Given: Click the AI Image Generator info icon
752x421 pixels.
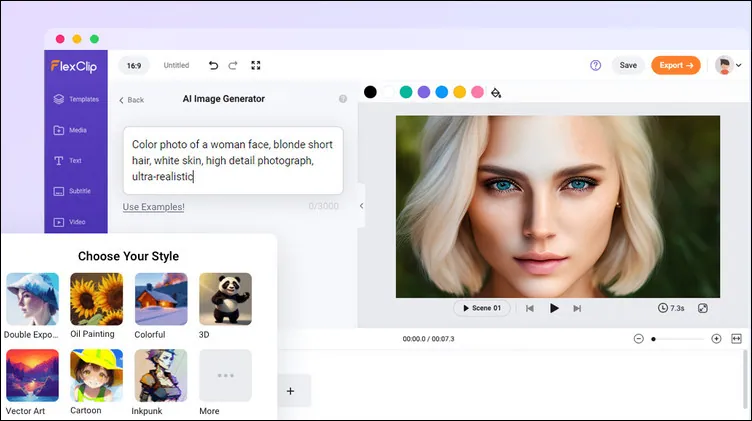Looking at the screenshot, I should tap(343, 99).
